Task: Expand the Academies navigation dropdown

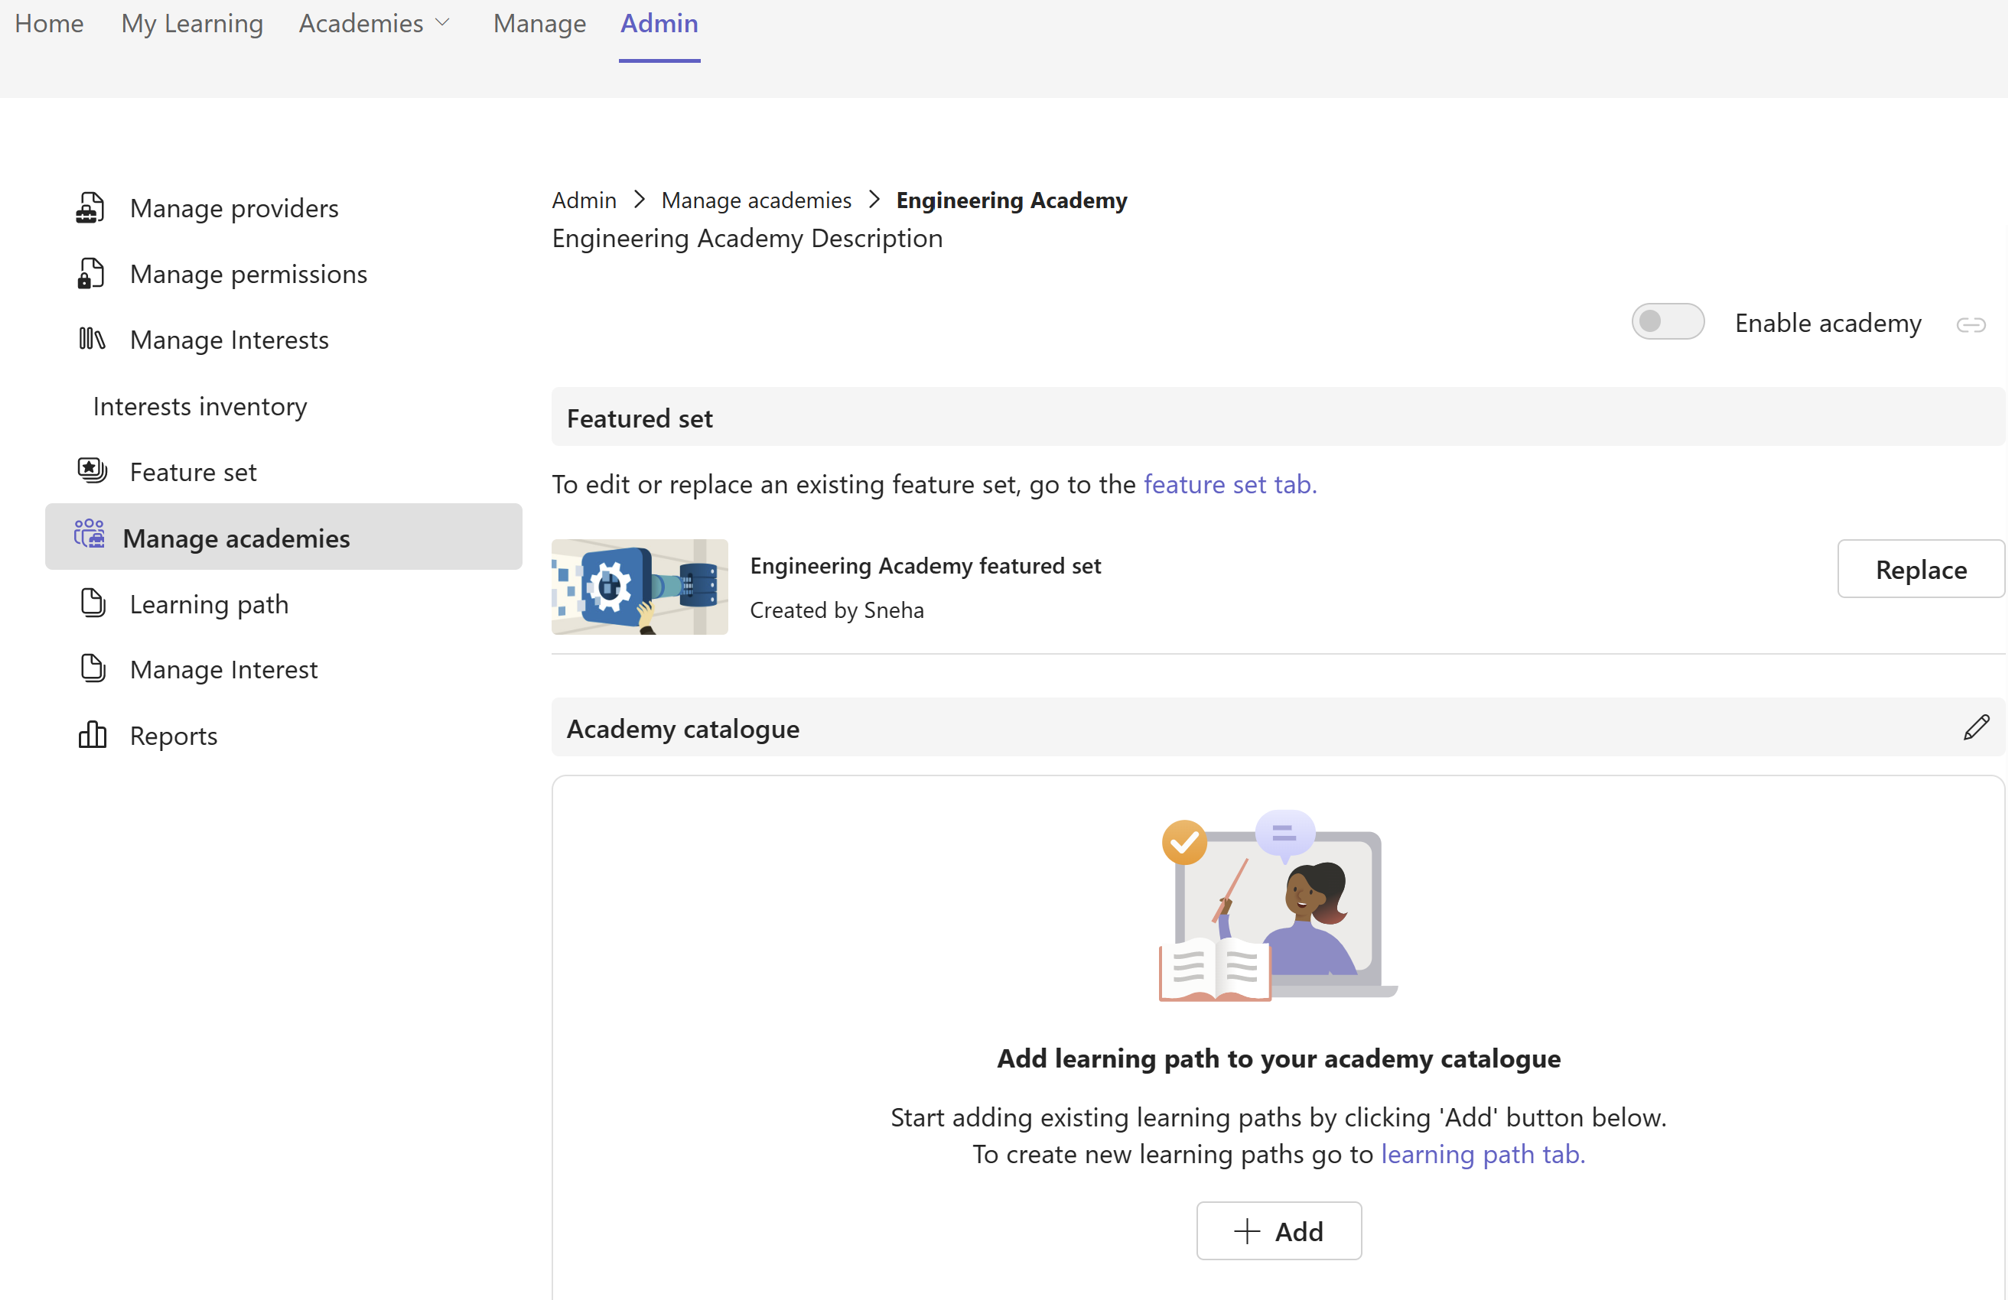Action: pos(373,22)
